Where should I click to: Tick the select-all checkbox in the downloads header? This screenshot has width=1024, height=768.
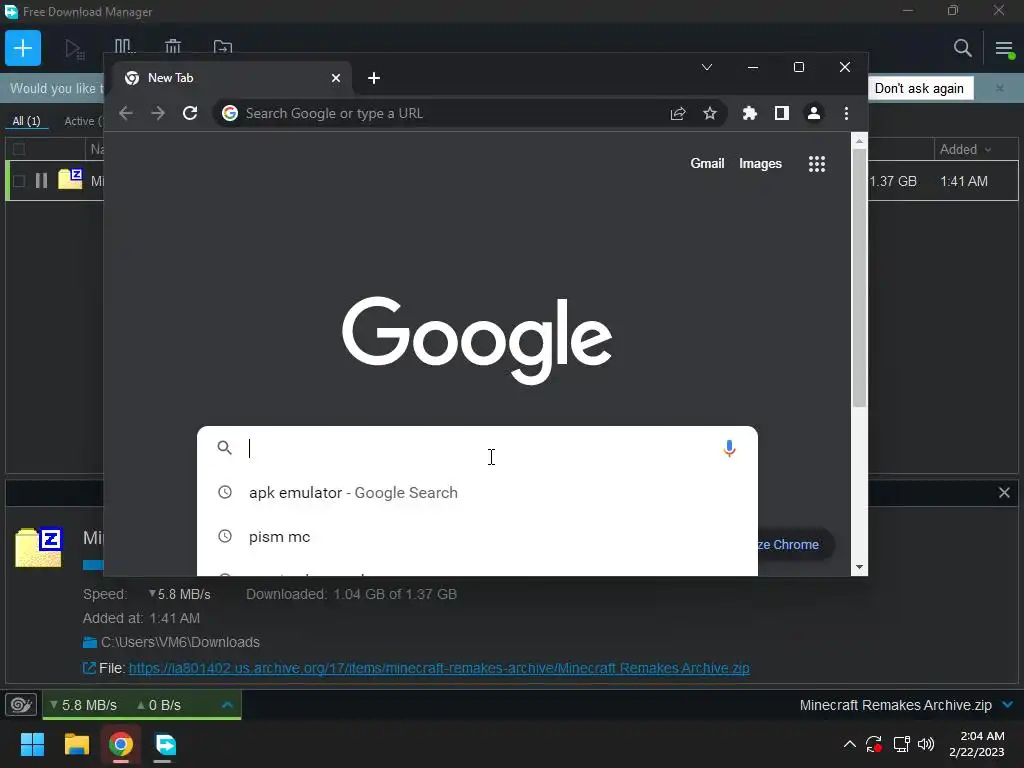19,149
